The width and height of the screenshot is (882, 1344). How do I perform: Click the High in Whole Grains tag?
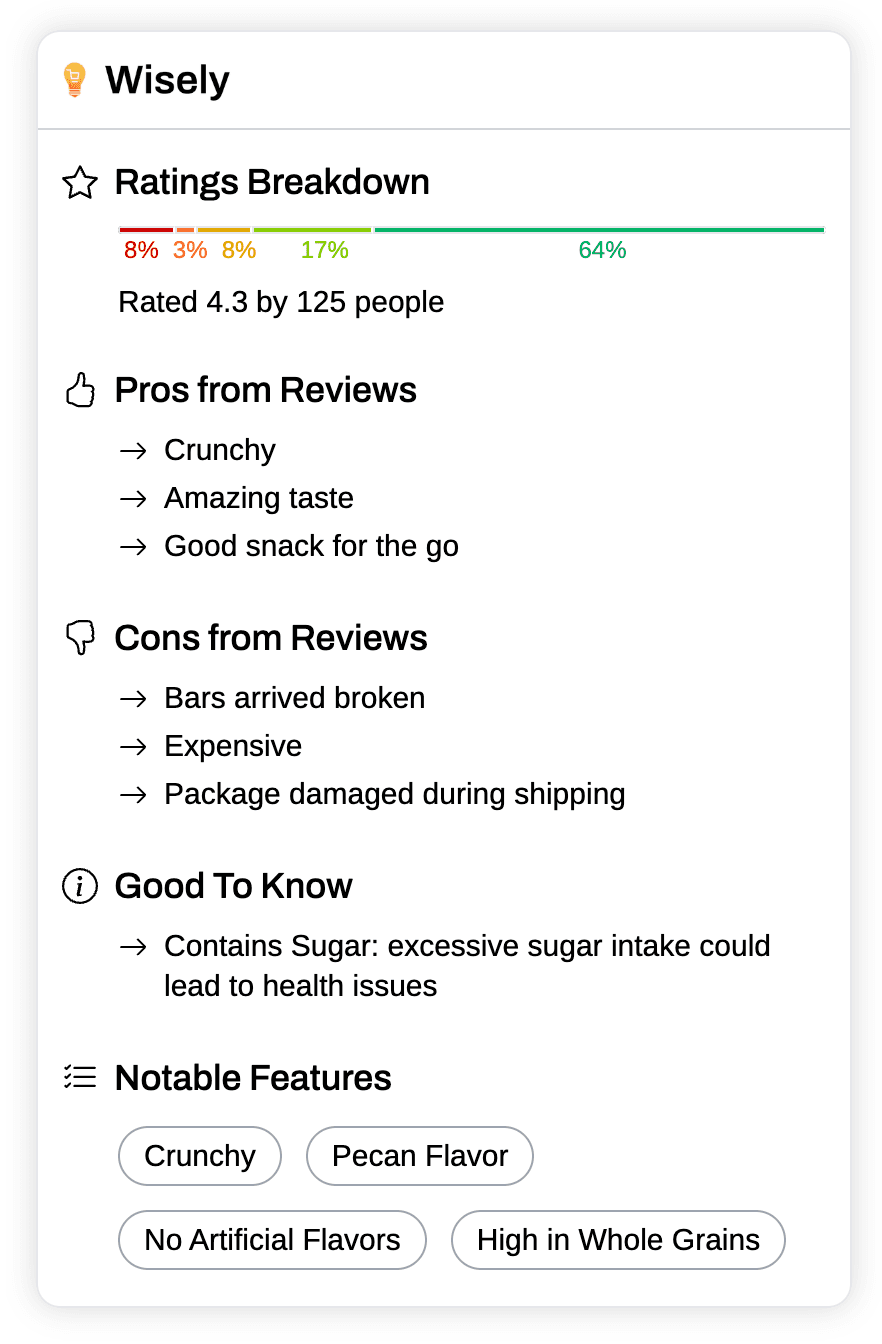pos(618,1240)
